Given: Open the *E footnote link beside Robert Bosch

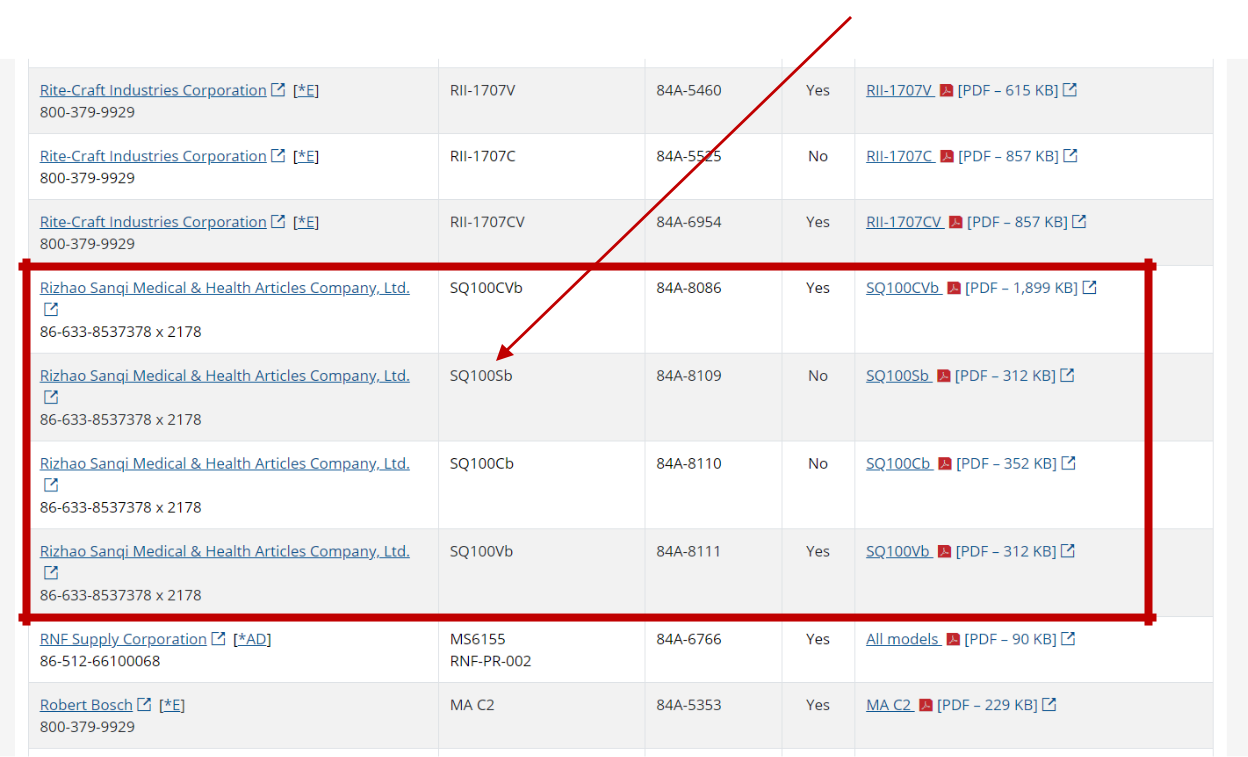Looking at the screenshot, I should 172,705.
